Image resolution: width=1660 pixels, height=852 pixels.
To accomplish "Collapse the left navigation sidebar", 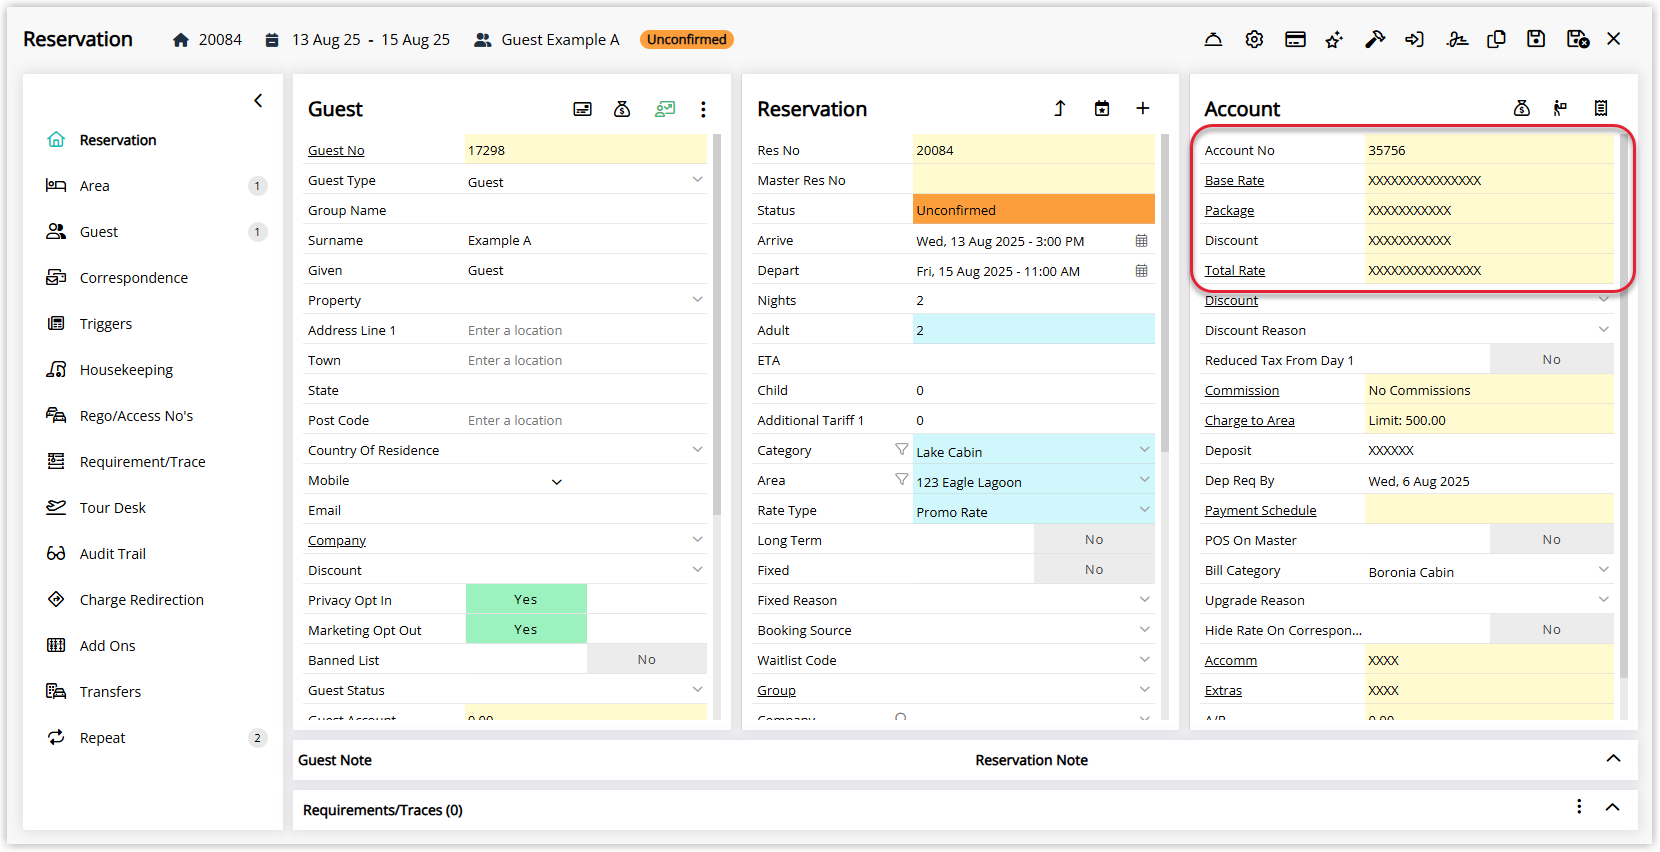I will pos(258,100).
